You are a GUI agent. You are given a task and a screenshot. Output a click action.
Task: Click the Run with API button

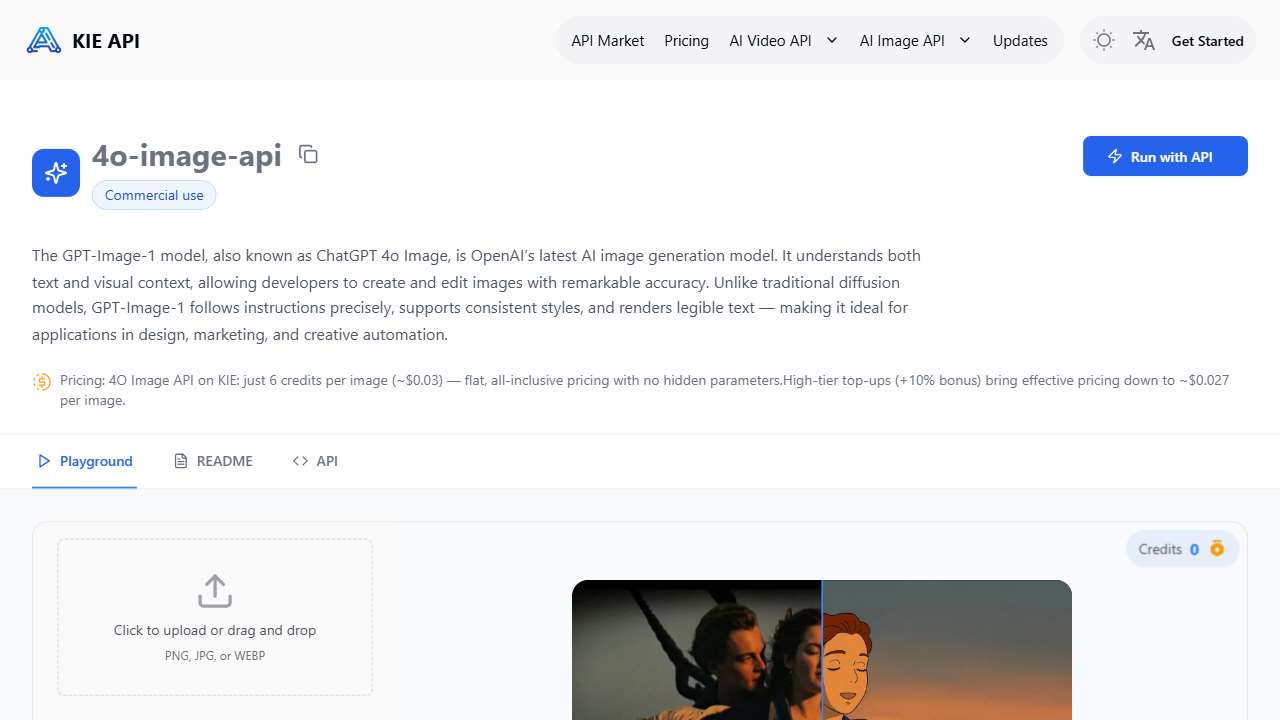(1165, 156)
